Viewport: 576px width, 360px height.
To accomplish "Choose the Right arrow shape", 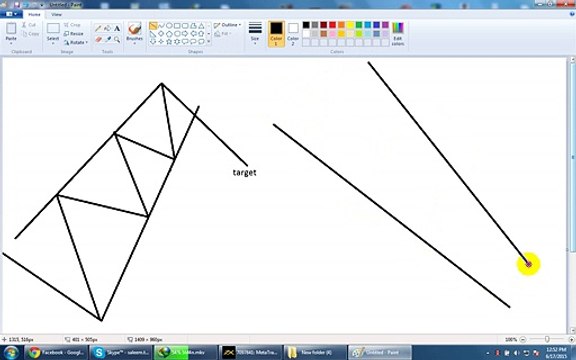I will pos(185,34).
